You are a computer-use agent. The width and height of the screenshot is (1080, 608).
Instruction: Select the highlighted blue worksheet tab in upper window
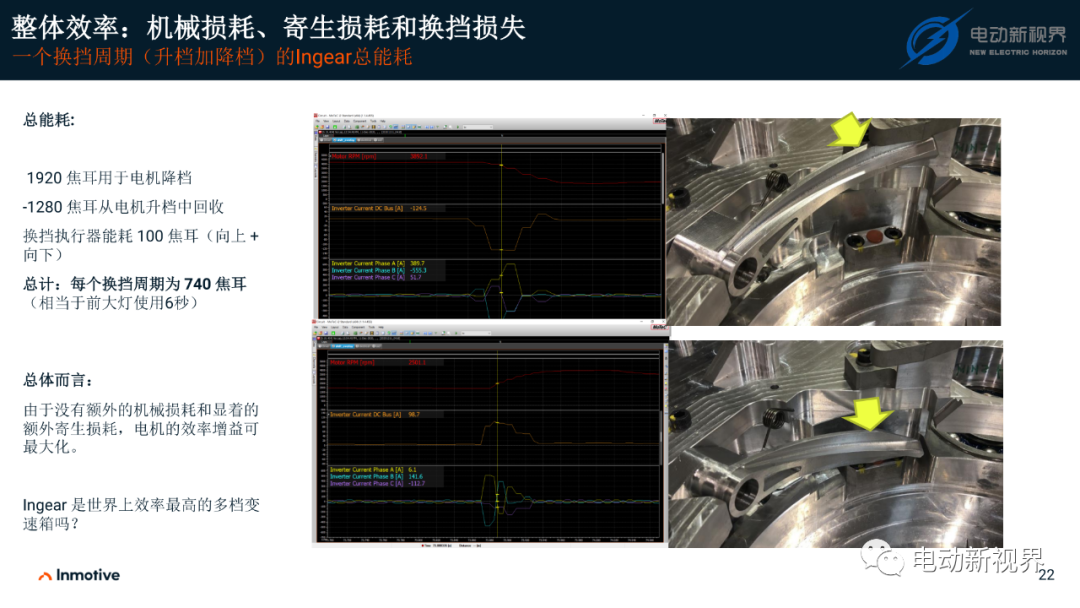pos(344,140)
